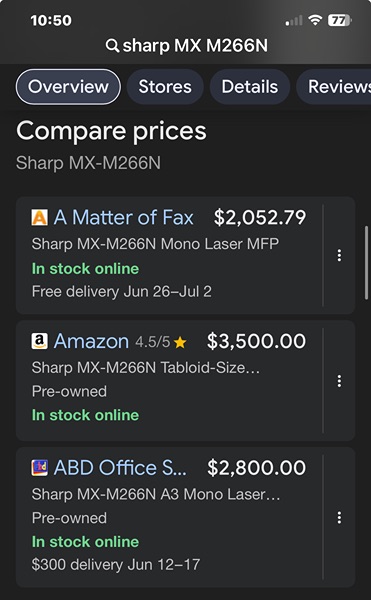Click the Amazon store logo icon
371x600 pixels.
coord(39,341)
